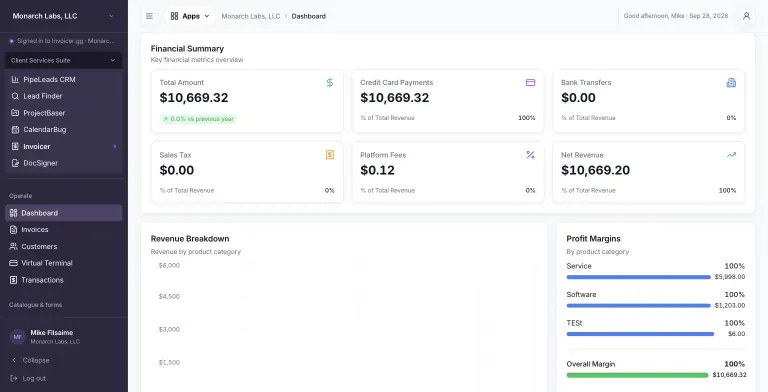
Task: Click the Operate section label
Action: [21, 196]
